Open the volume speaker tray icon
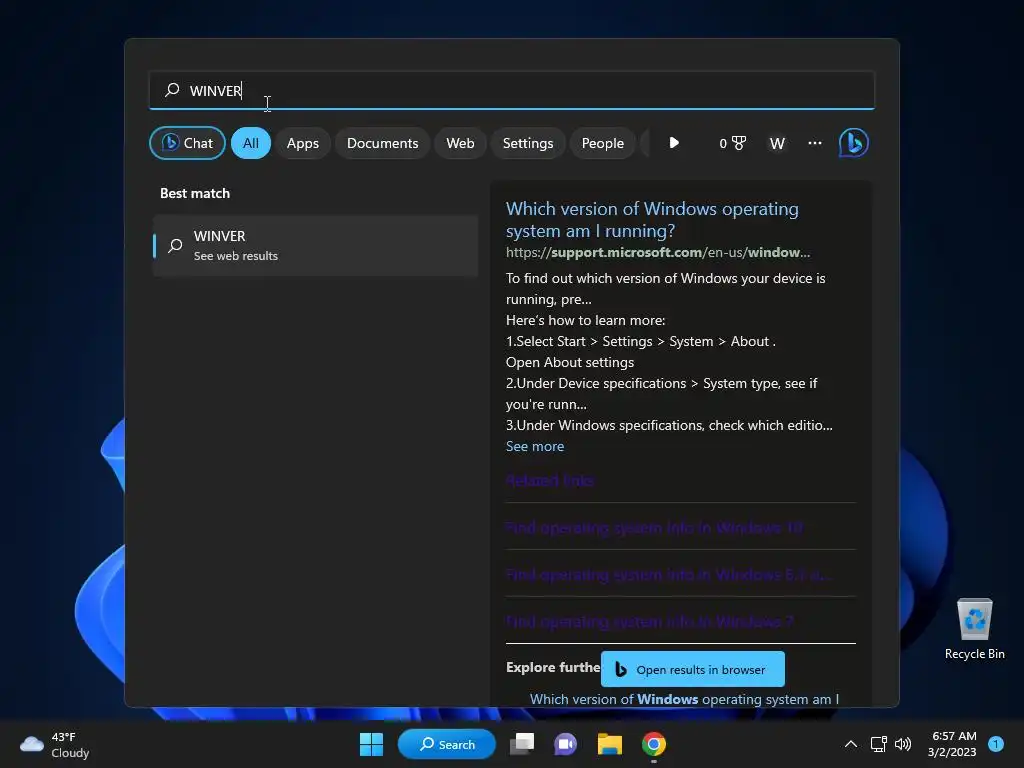The width and height of the screenshot is (1024, 768). (903, 744)
